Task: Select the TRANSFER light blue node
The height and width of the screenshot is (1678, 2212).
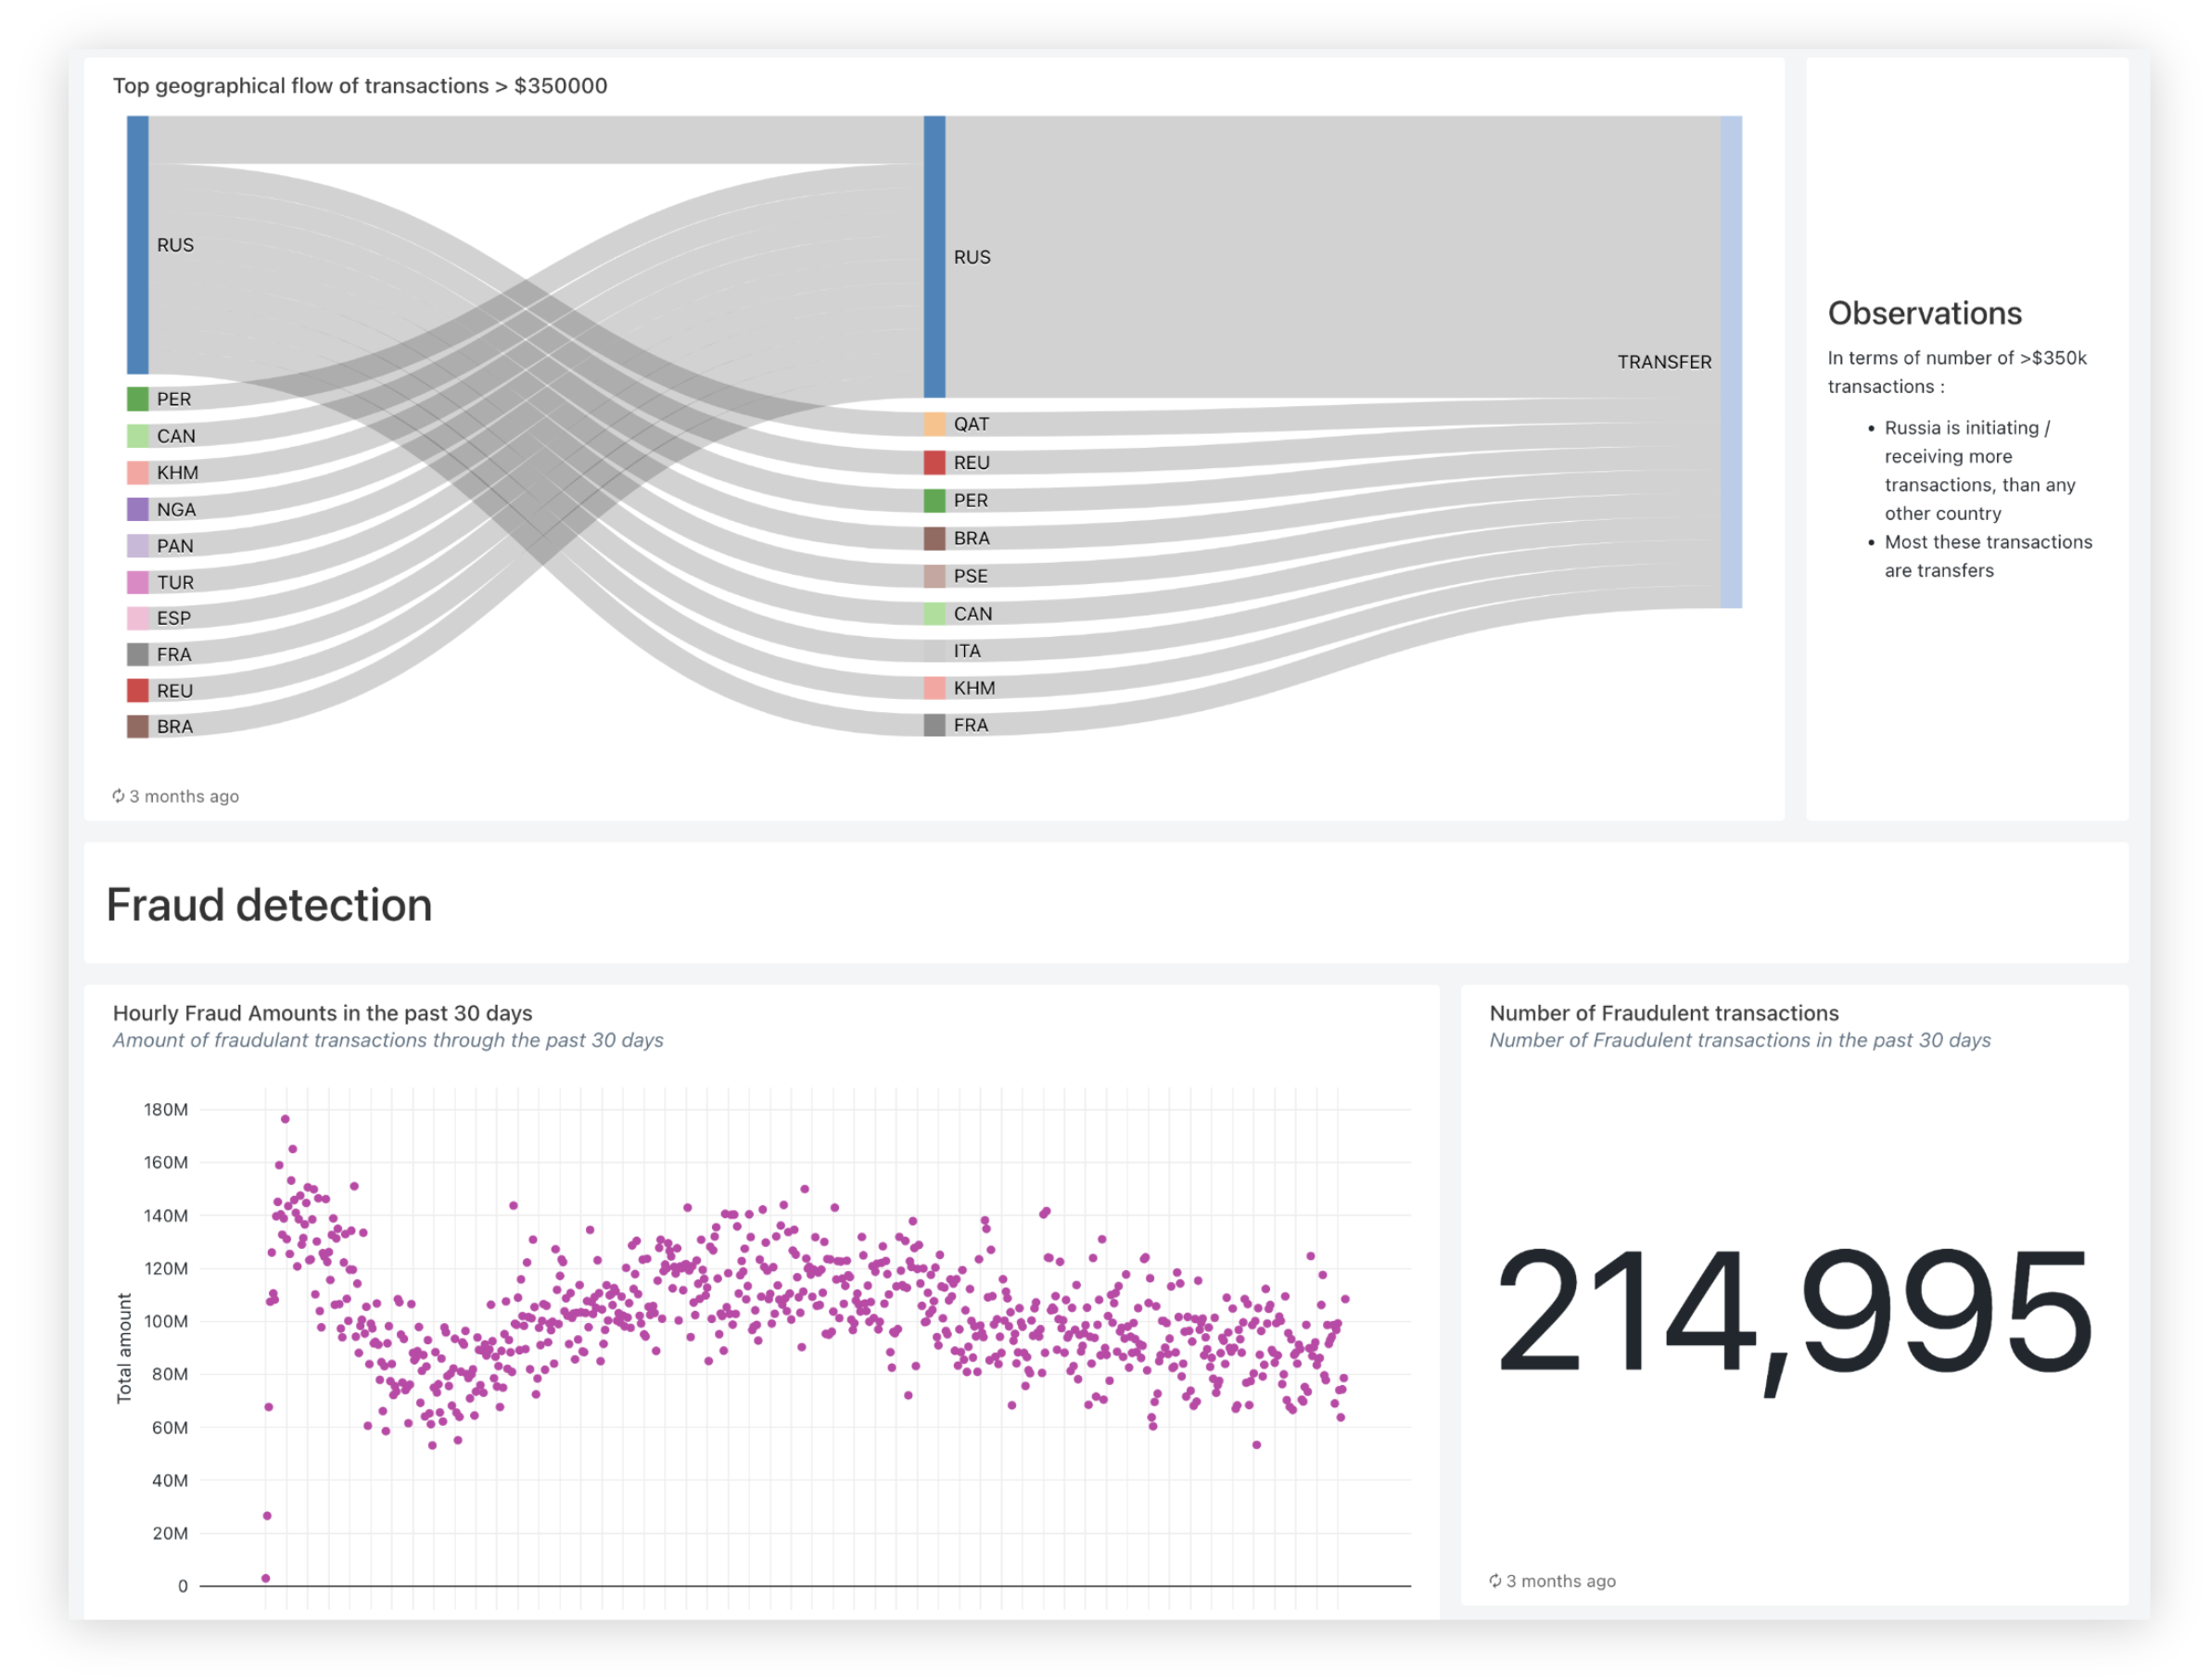Action: coord(1731,361)
